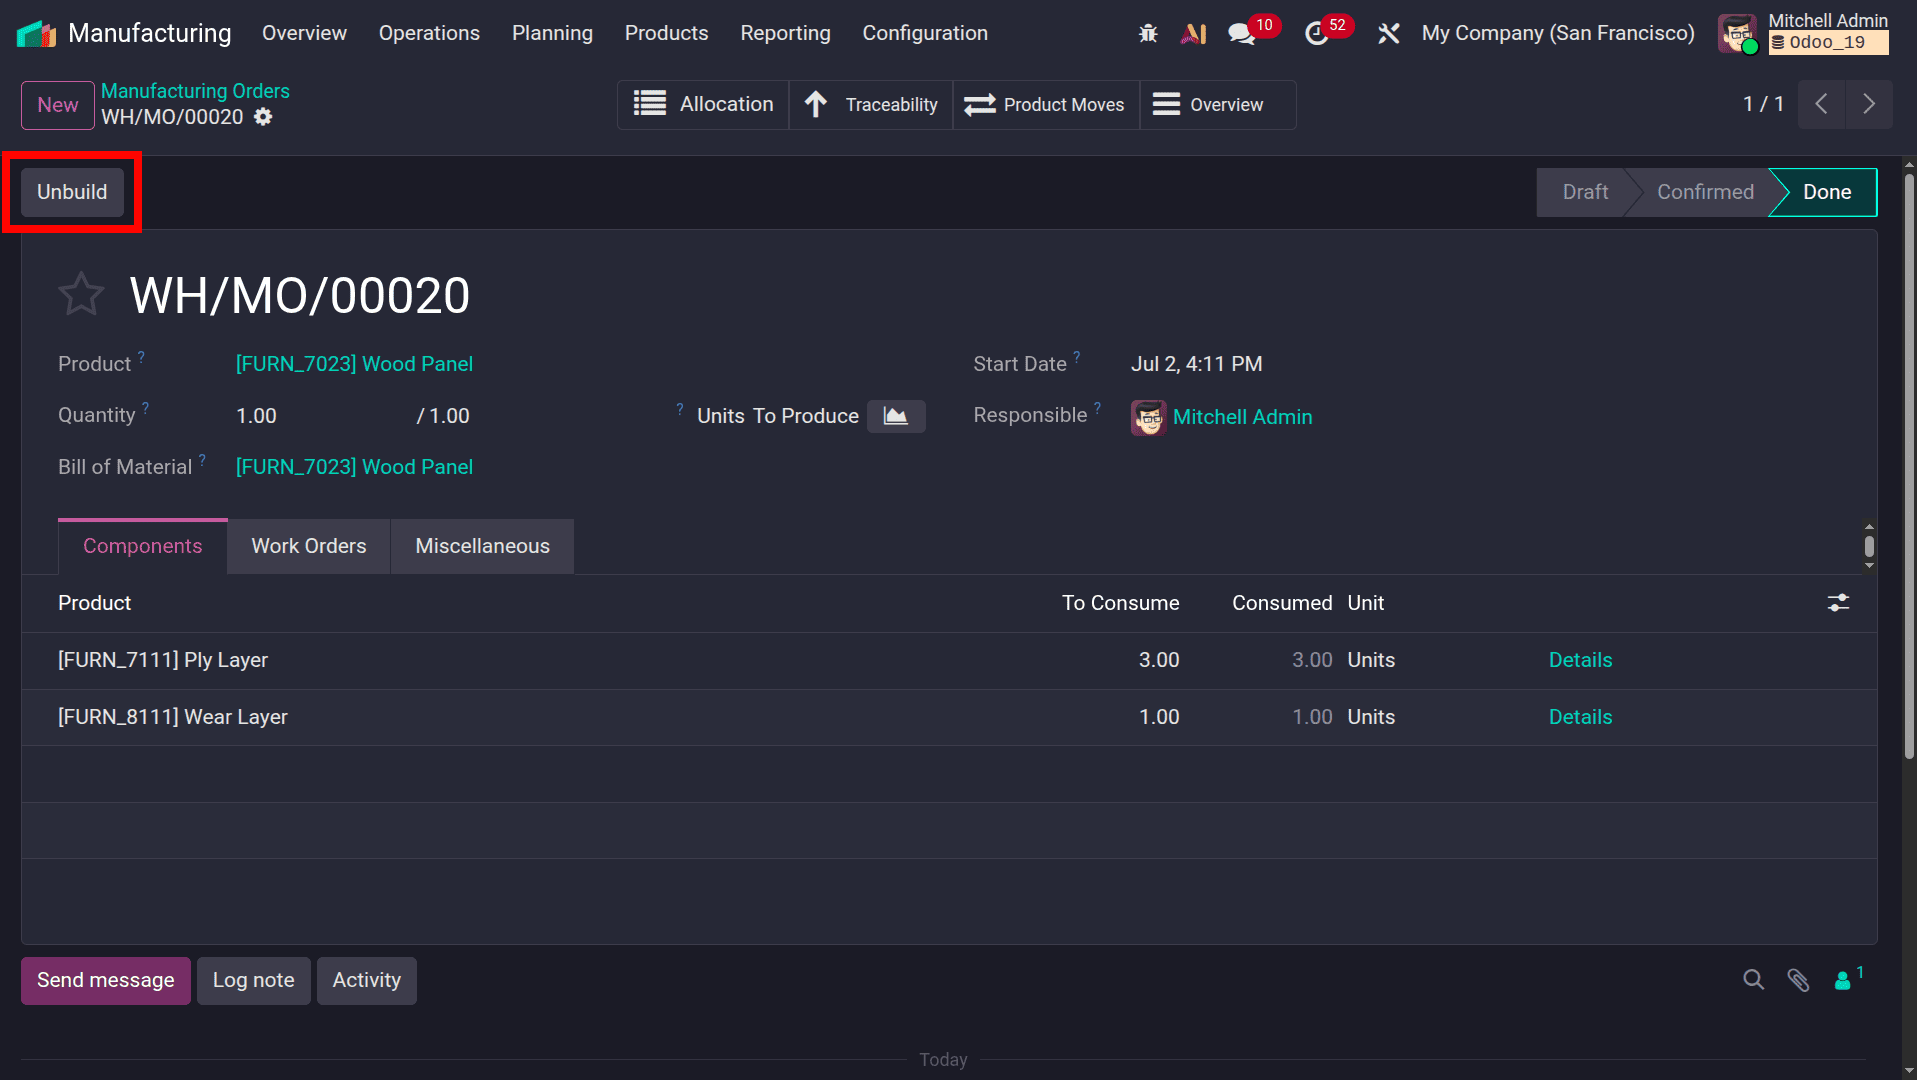Viewport: 1917px width, 1080px height.
Task: Open the Reporting menu
Action: coord(785,33)
